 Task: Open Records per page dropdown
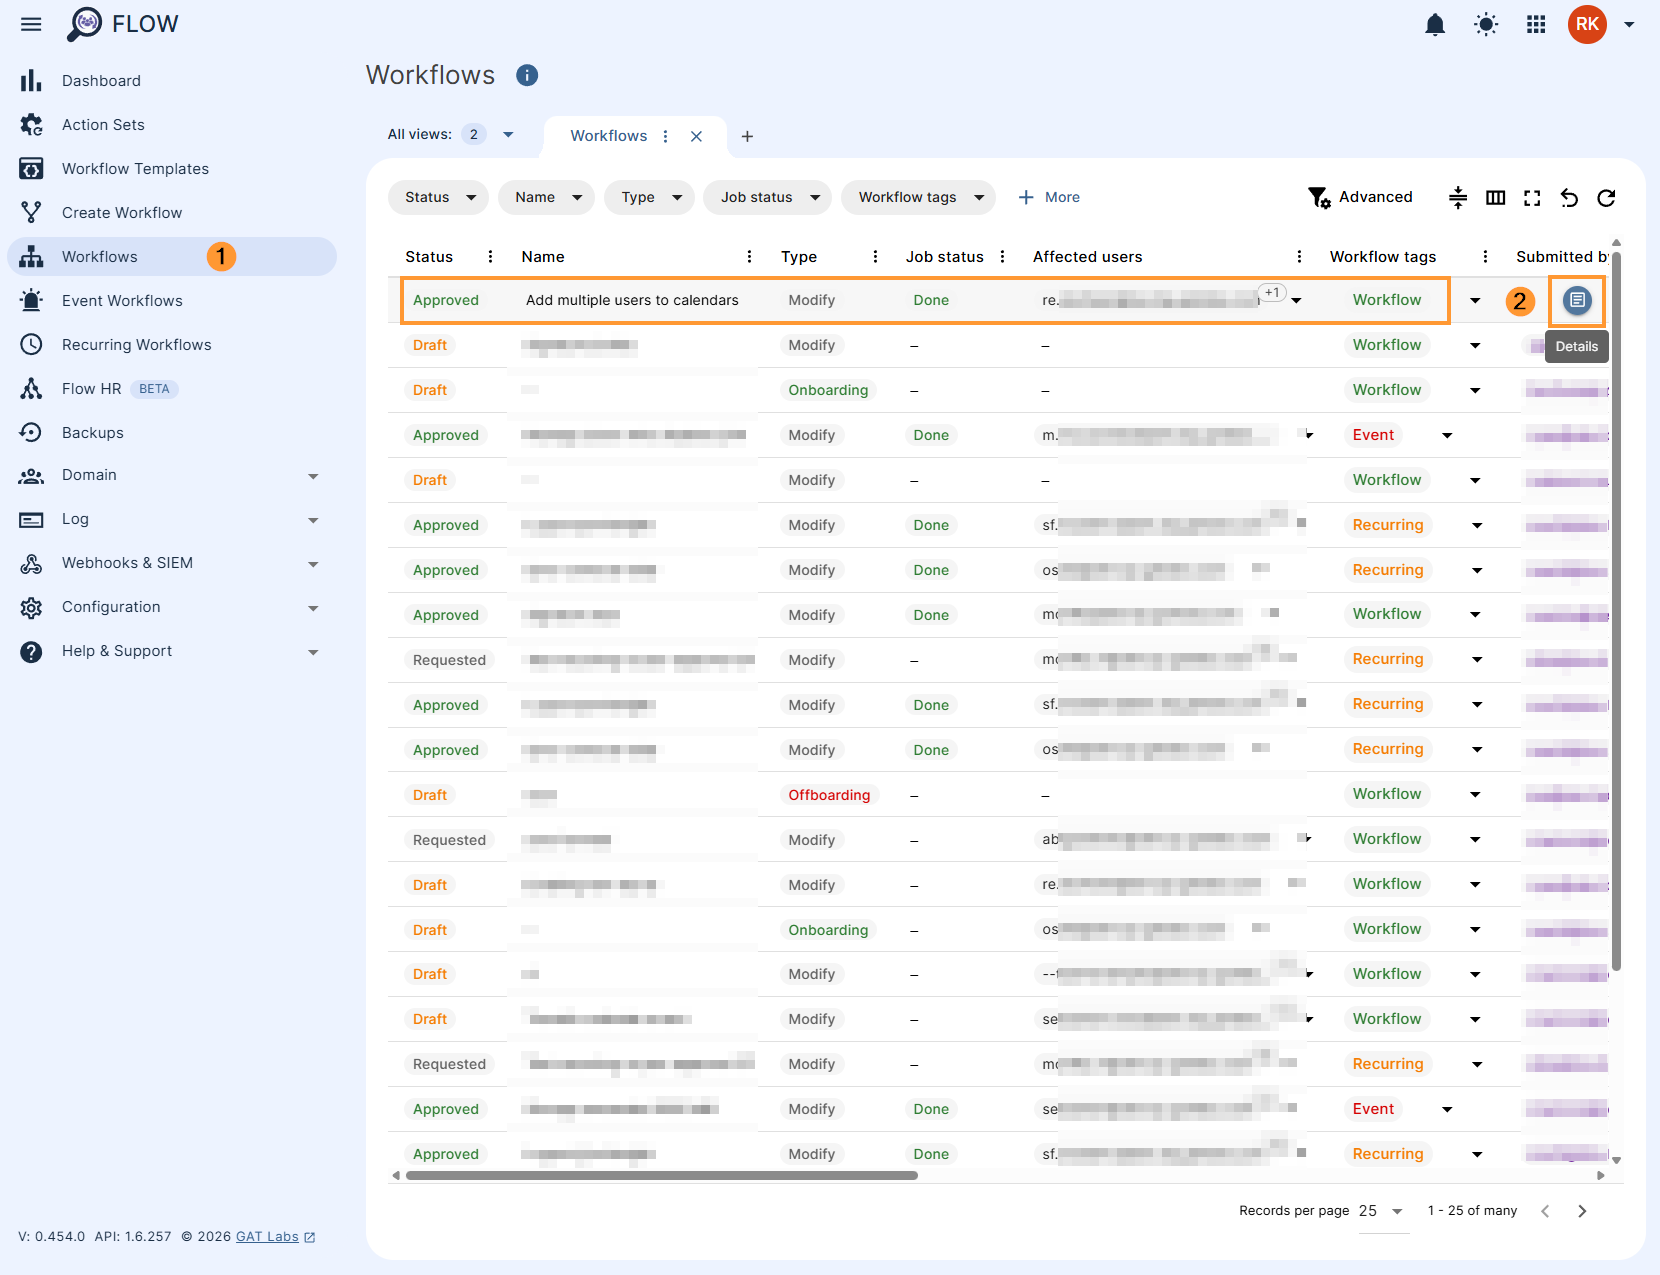coord(1383,1211)
